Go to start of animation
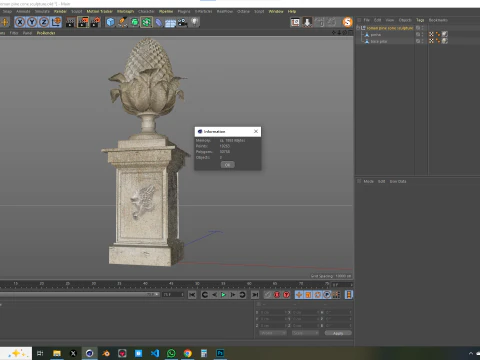480x360 pixels. click(x=192, y=295)
